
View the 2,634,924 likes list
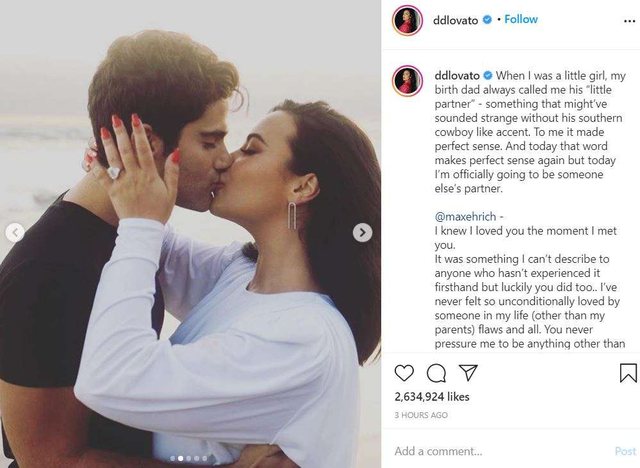[x=432, y=397]
